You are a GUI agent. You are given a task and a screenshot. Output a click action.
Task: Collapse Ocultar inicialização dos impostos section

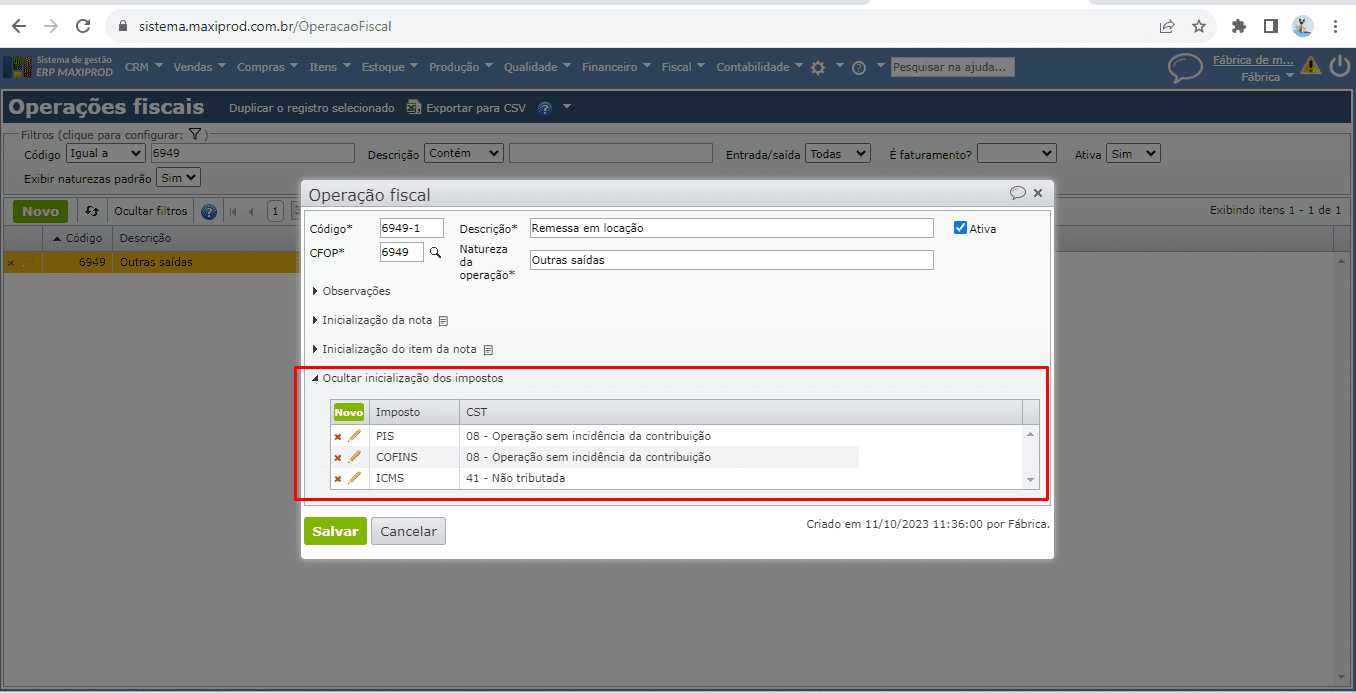pos(407,379)
